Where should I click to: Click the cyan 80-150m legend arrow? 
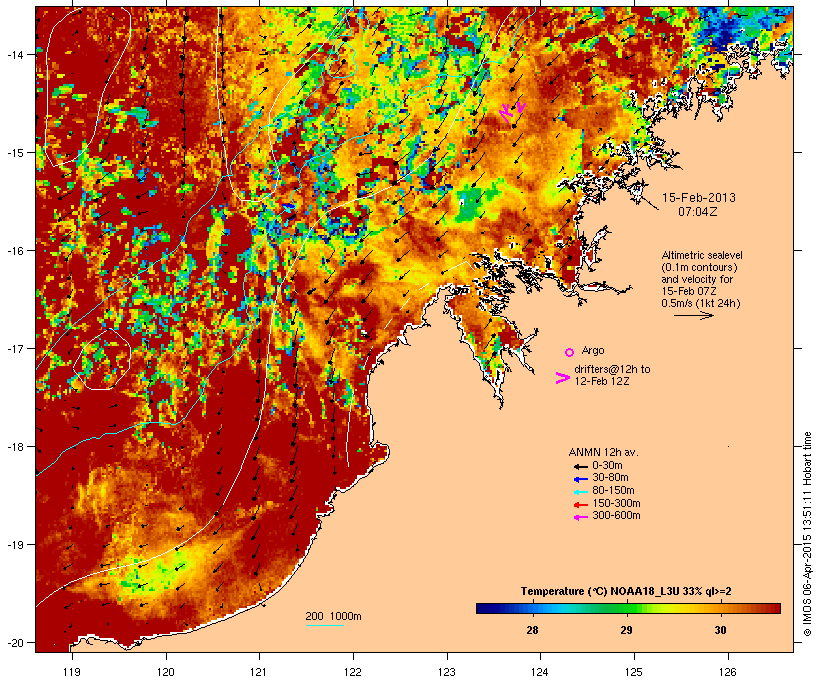pos(580,492)
